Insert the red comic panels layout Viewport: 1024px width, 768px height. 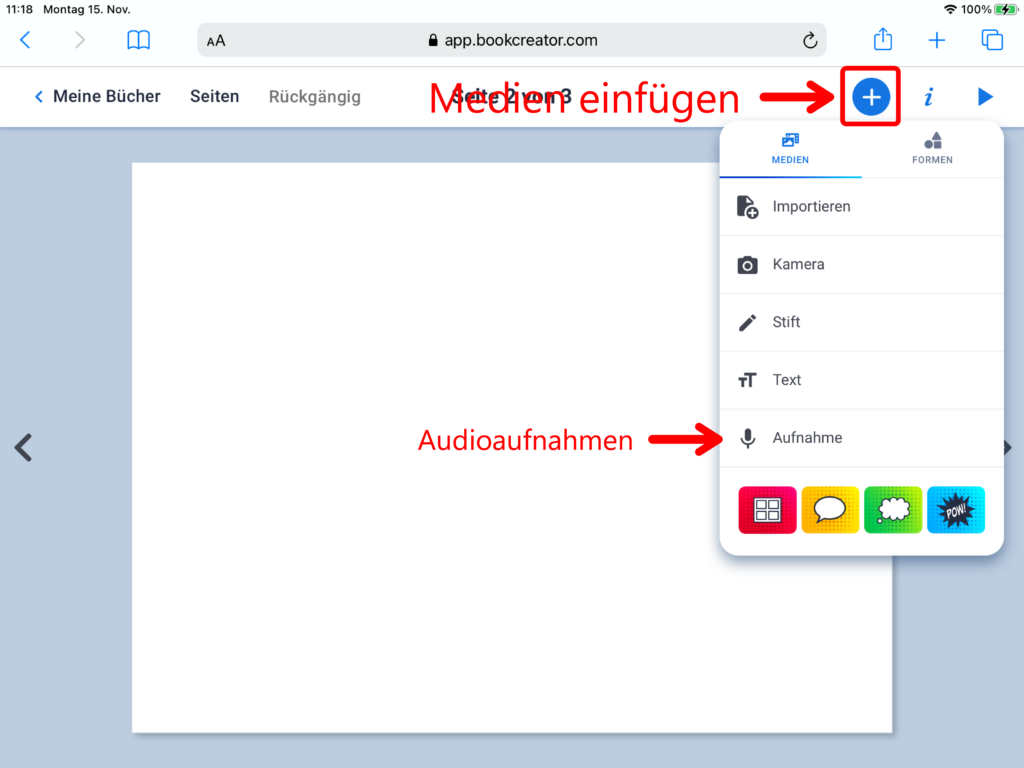(x=767, y=510)
